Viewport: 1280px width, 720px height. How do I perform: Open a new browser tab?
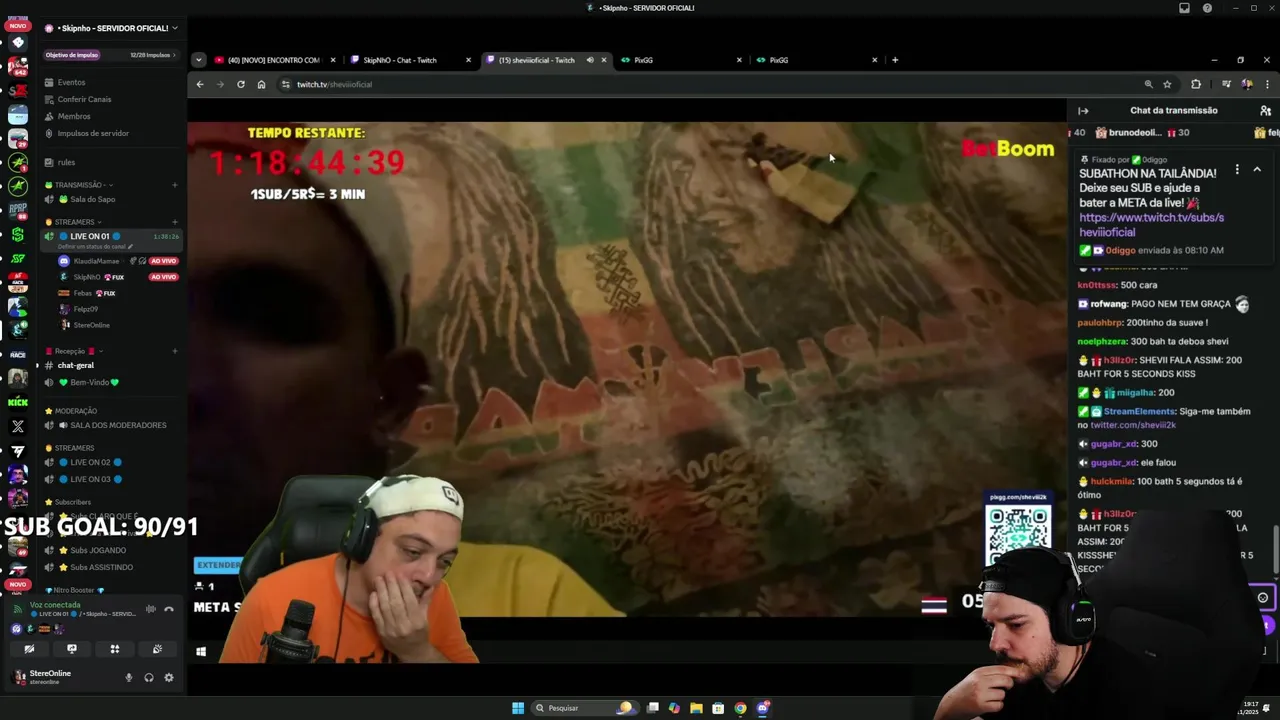[895, 60]
